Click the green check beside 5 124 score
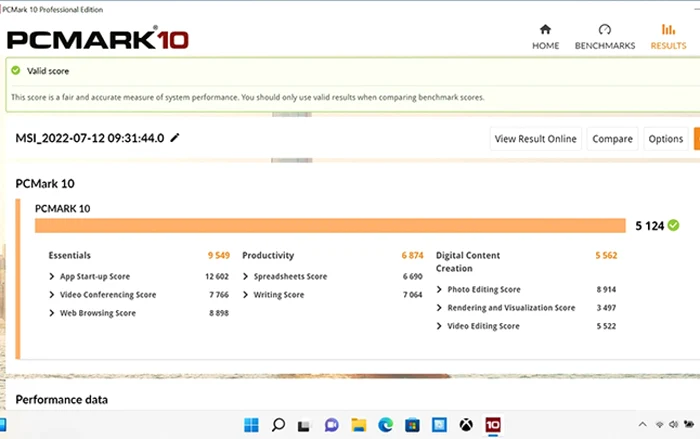 (x=673, y=226)
